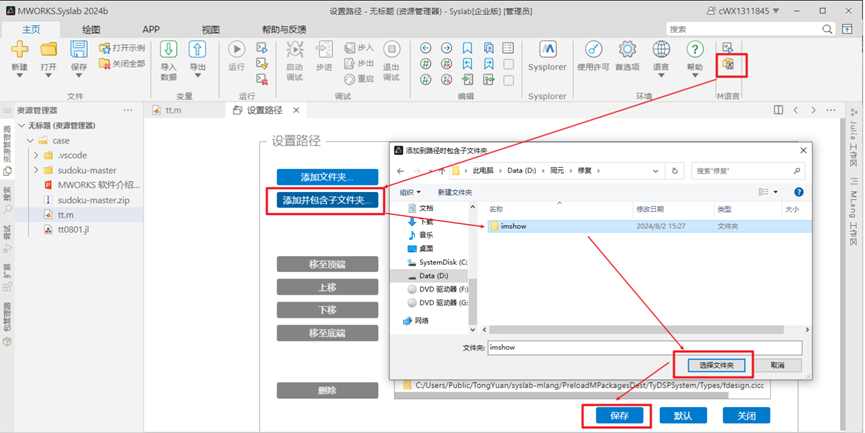The width and height of the screenshot is (865, 433).
Task: Switch to the 绘图 ribbon tab
Action: [91, 29]
